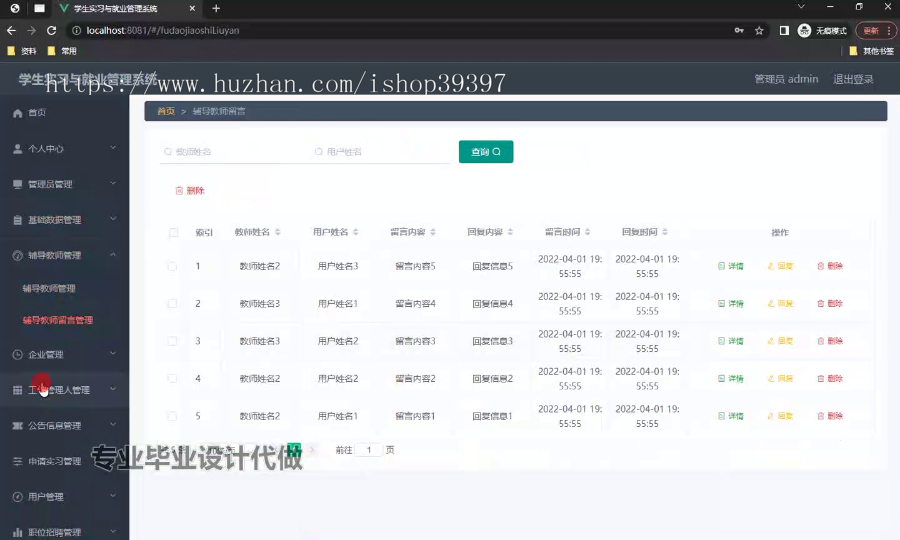
Task: Sort by 留言内容 column arrows
Action: pos(433,232)
